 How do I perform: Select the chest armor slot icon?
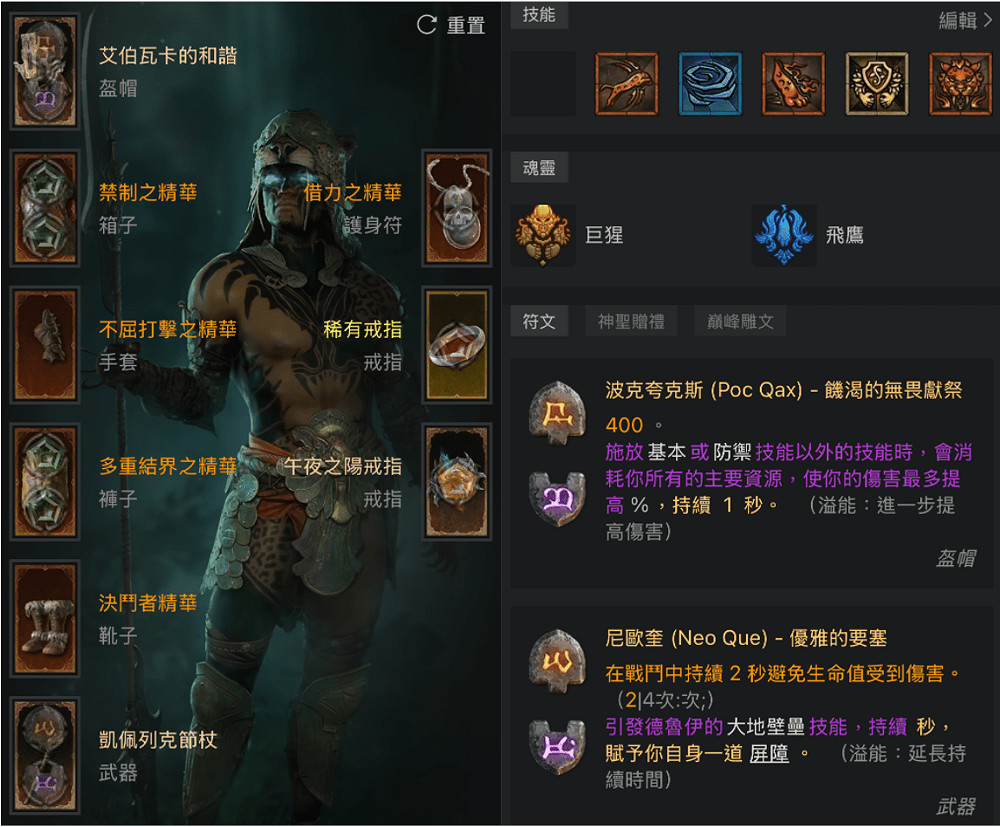pyautogui.click(x=45, y=209)
